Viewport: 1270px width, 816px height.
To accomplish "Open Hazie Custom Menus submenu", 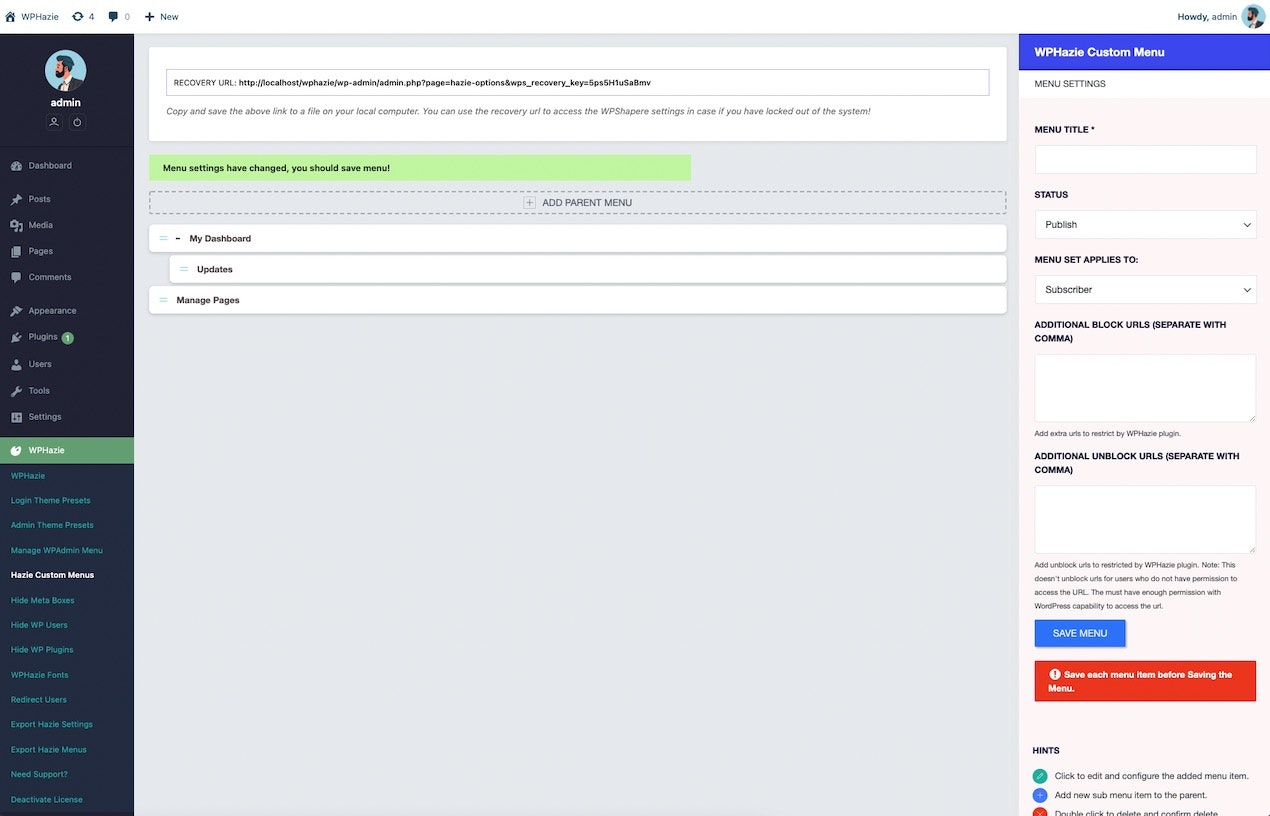I will (x=52, y=575).
